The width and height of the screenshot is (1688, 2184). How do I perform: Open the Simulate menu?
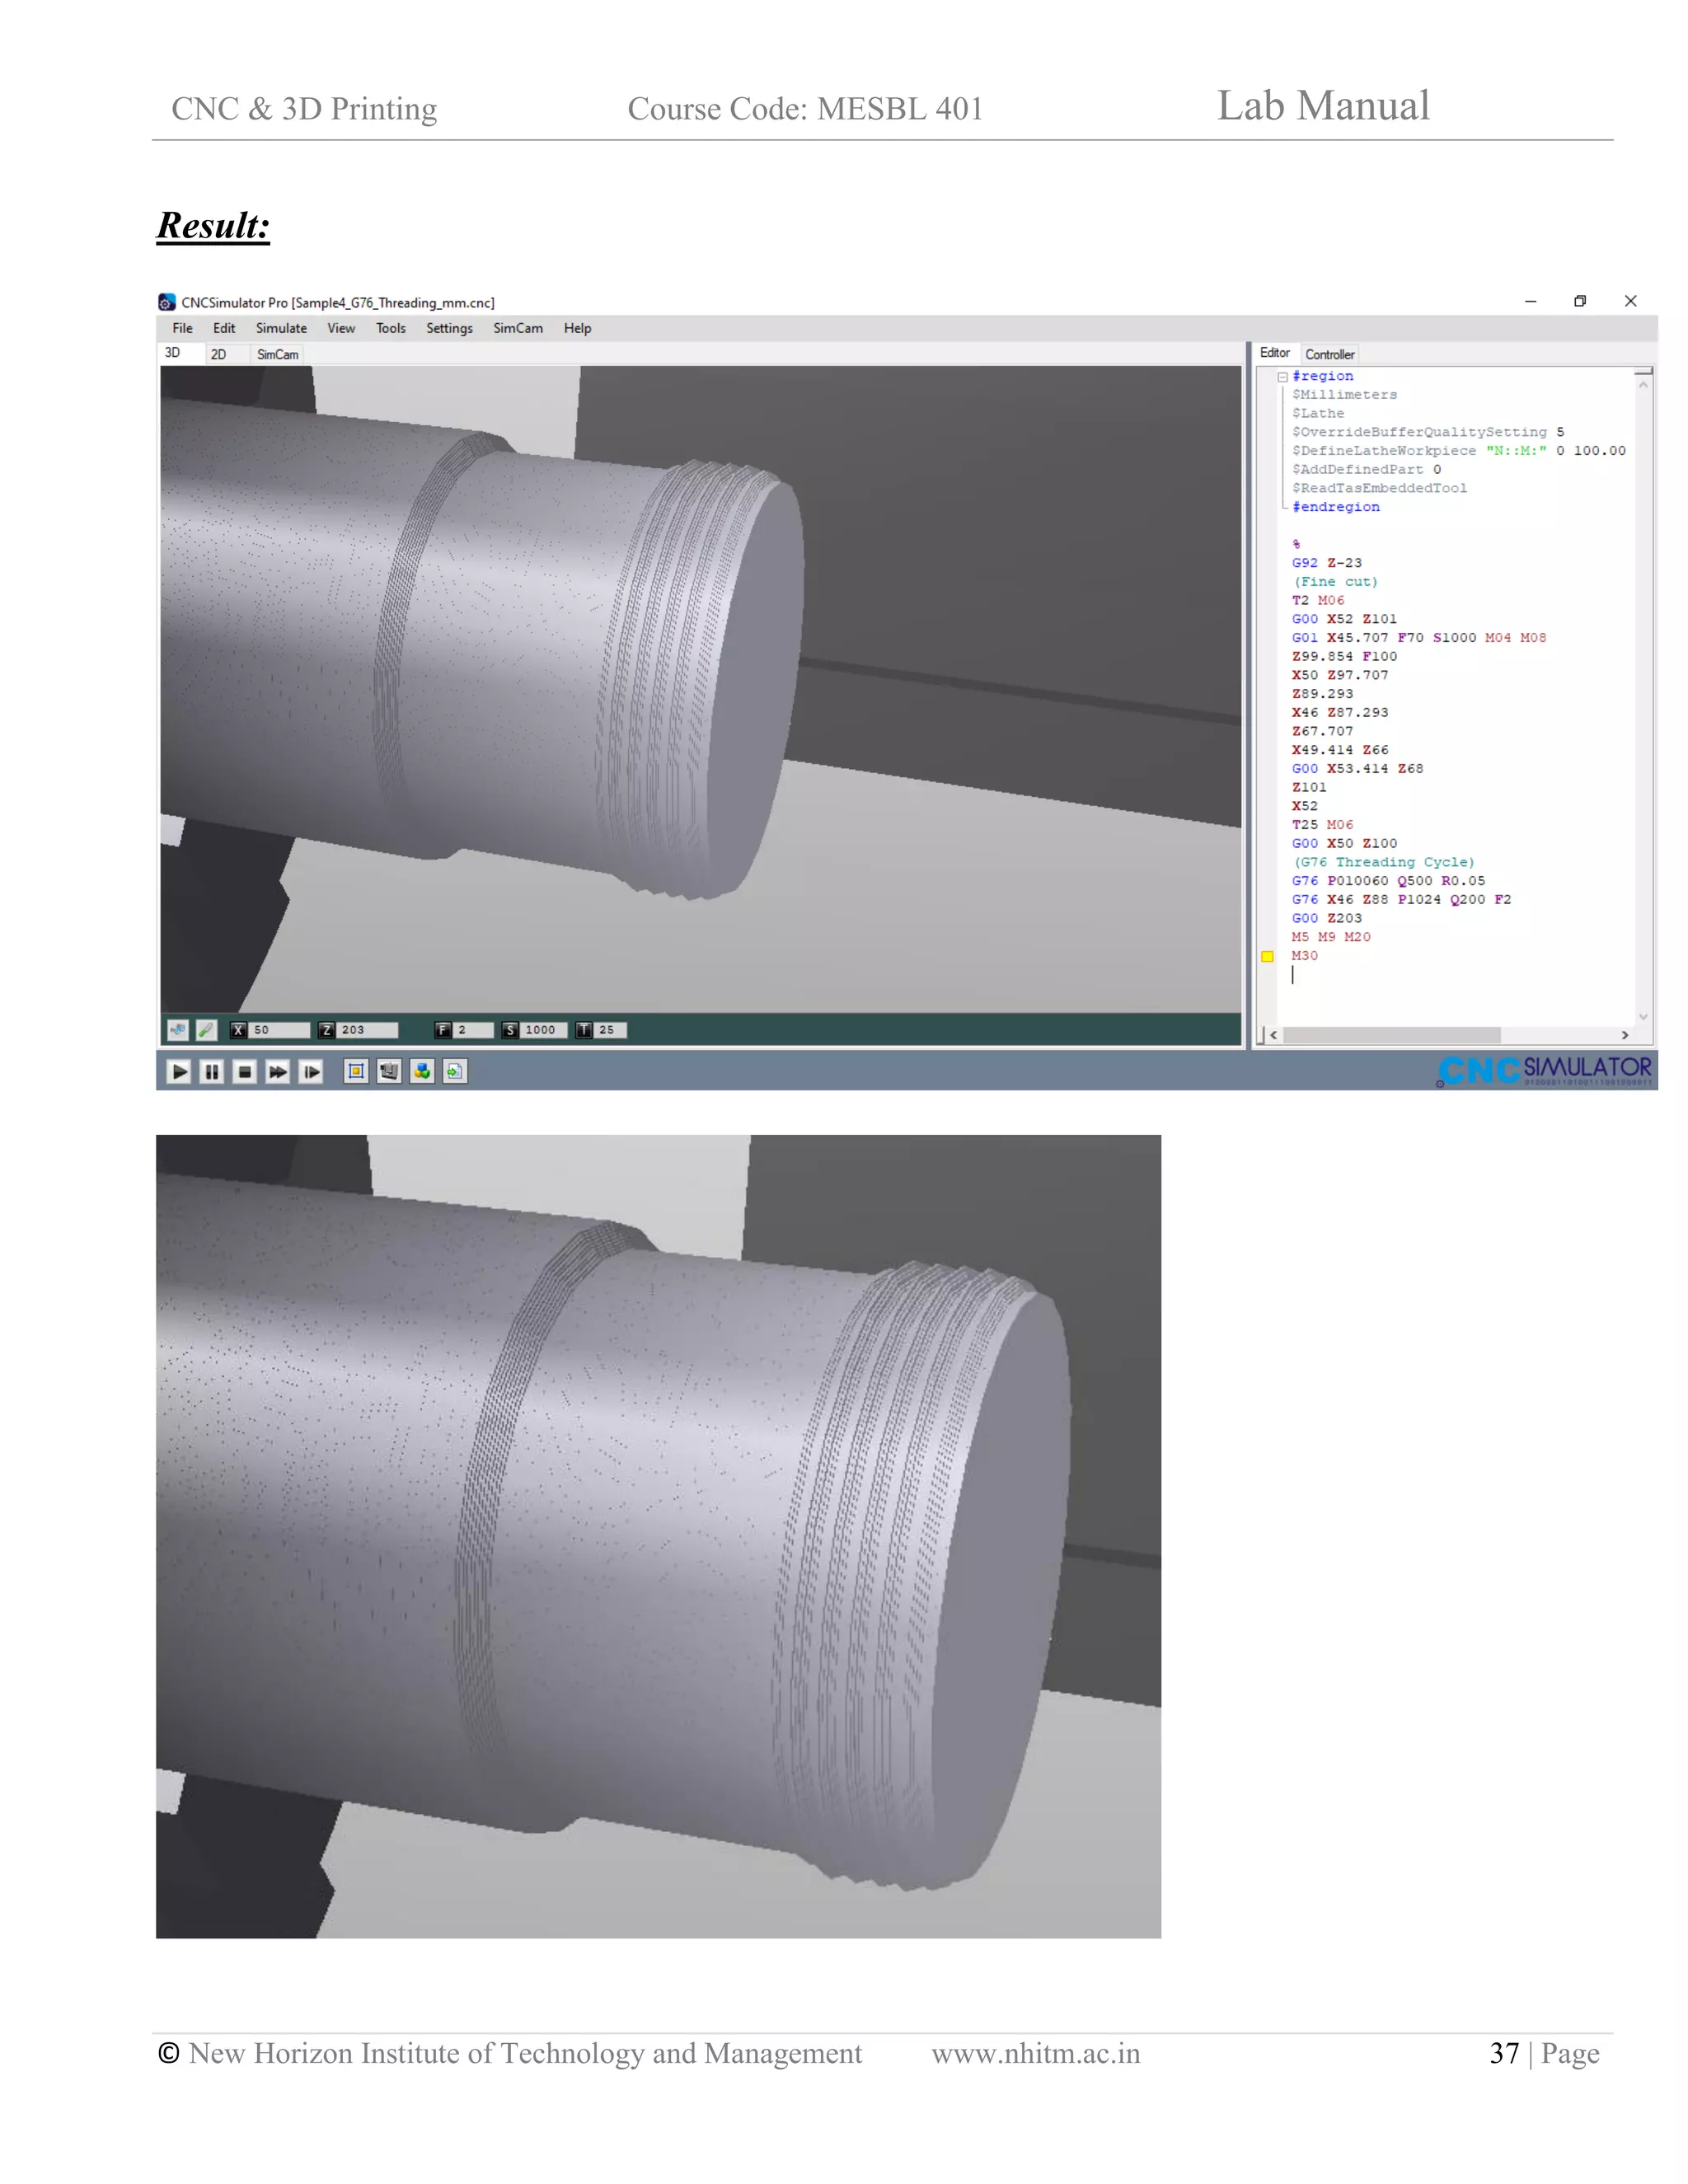pos(281,328)
